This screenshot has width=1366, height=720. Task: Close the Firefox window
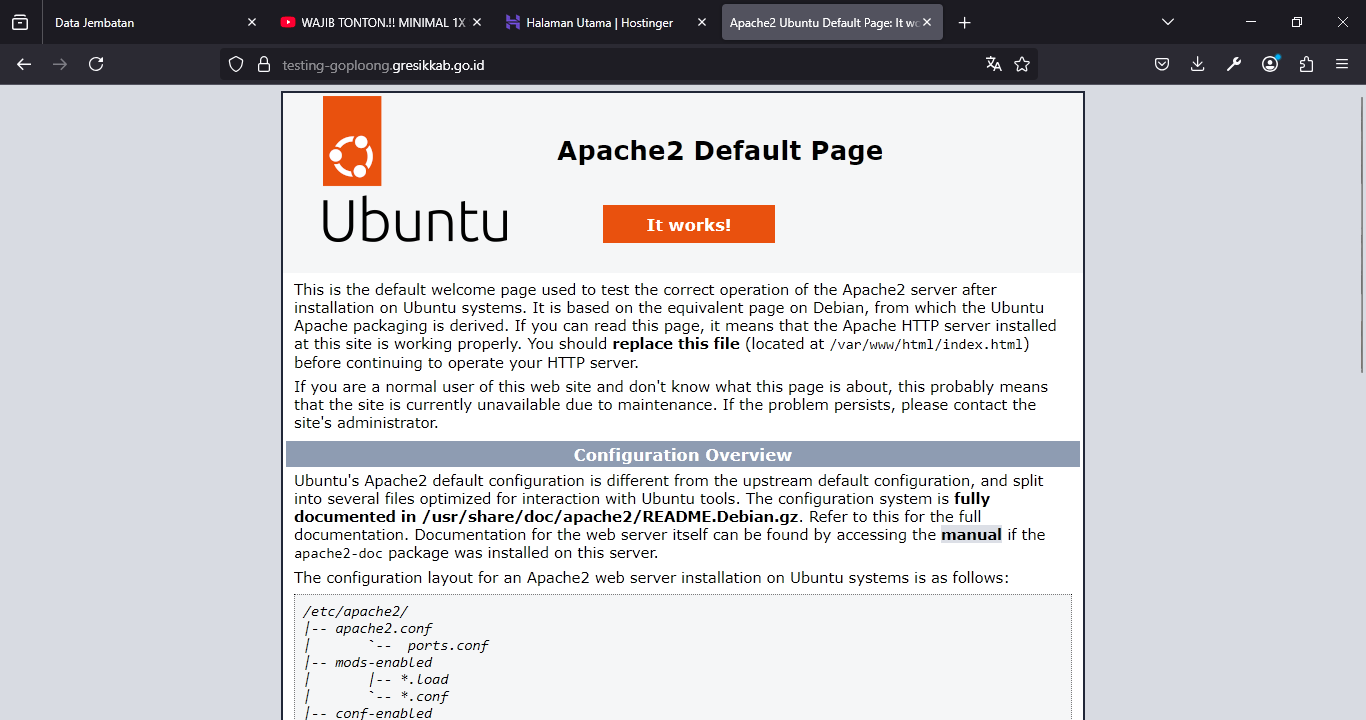(1343, 22)
